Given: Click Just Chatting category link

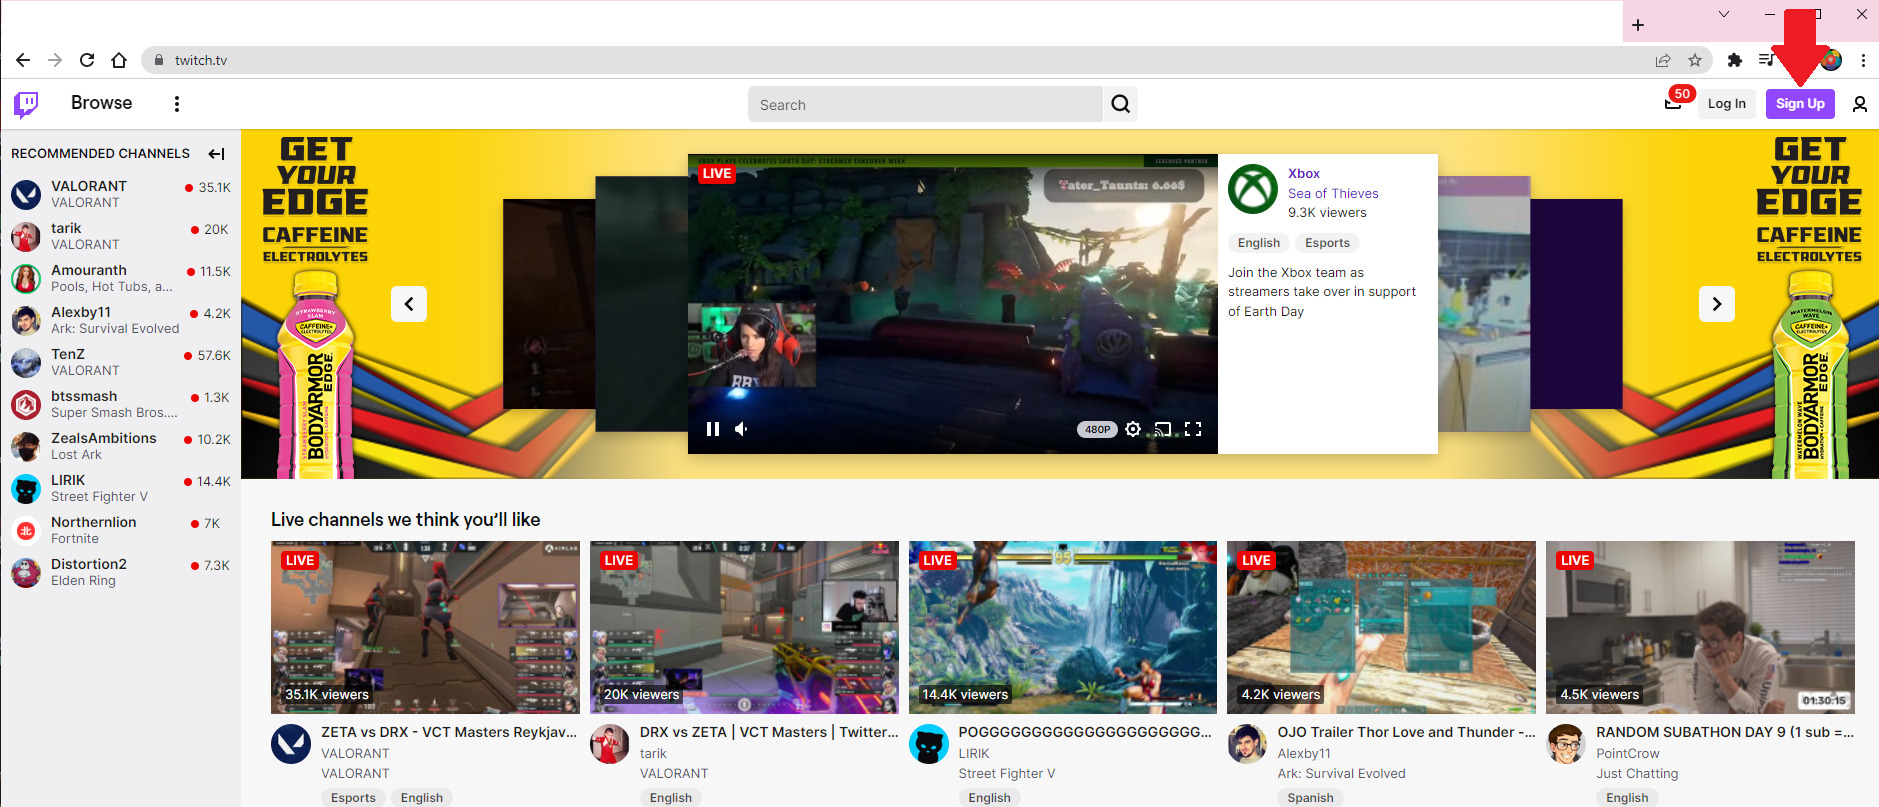Looking at the screenshot, I should pyautogui.click(x=1637, y=774).
